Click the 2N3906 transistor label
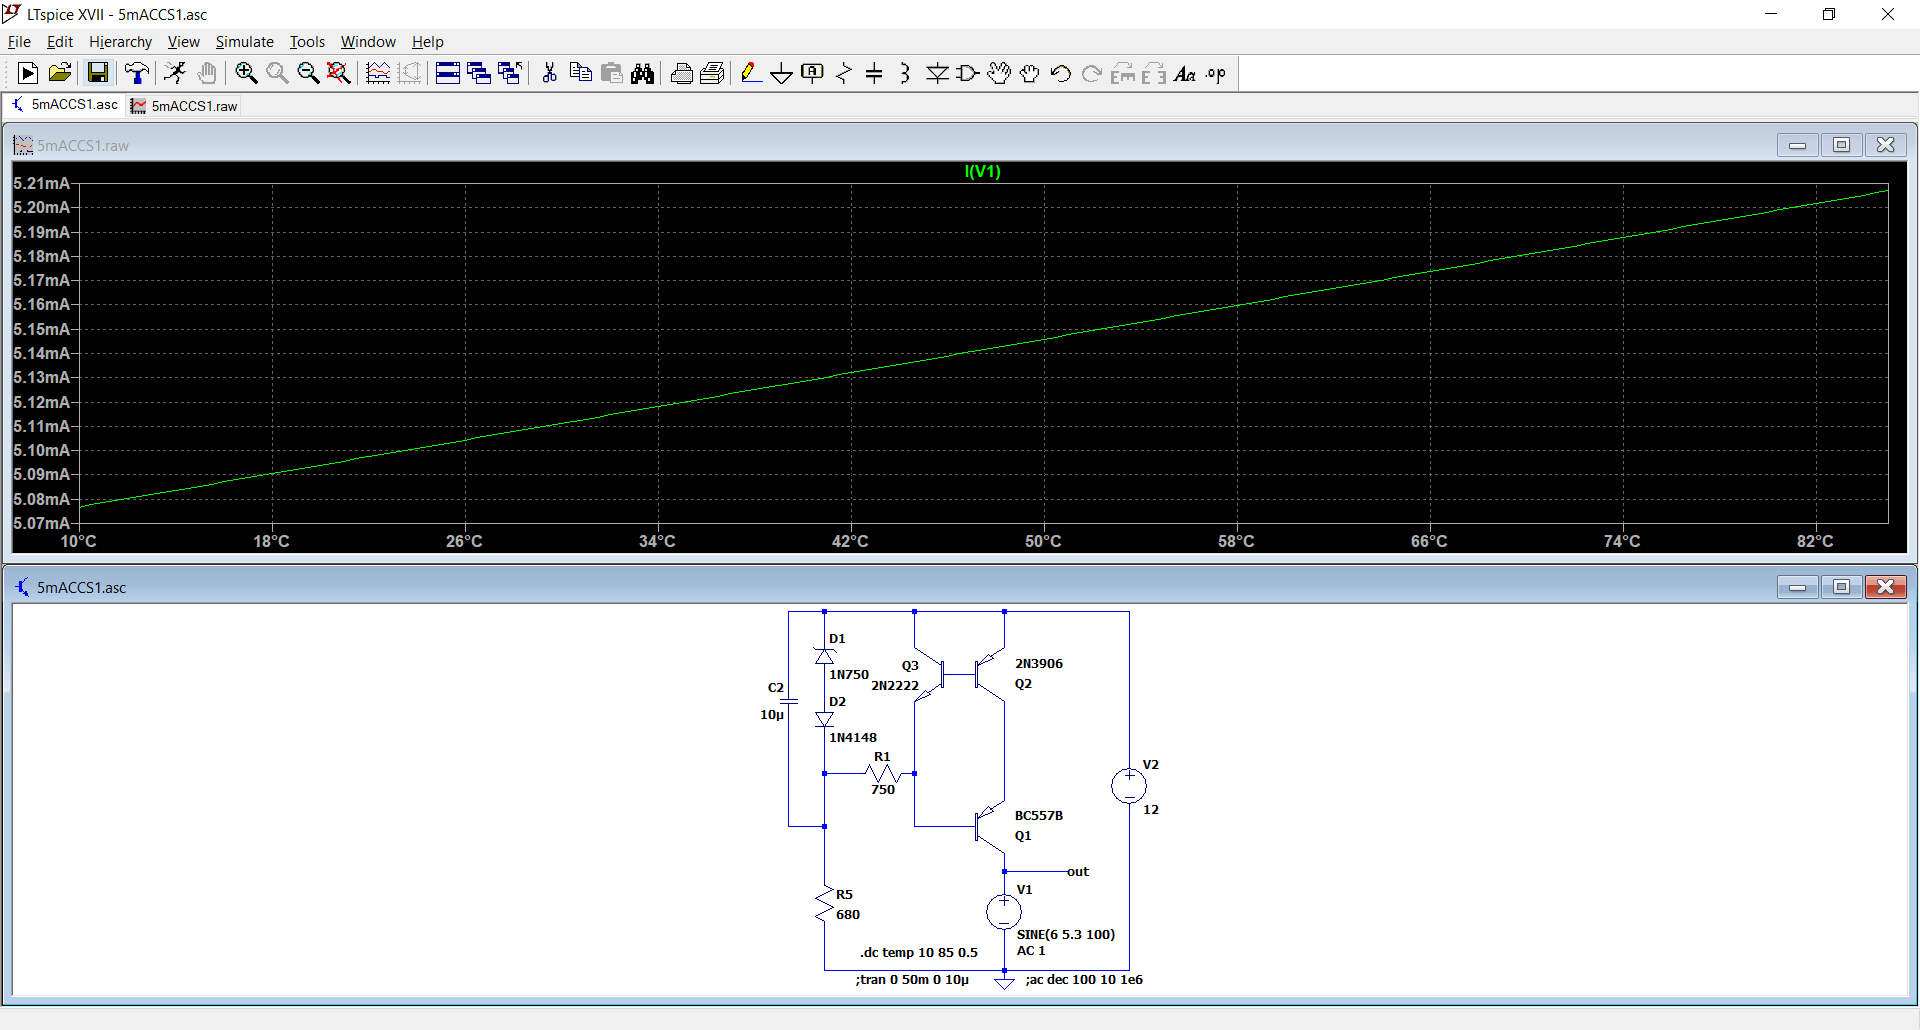The image size is (1920, 1030). 1039,664
